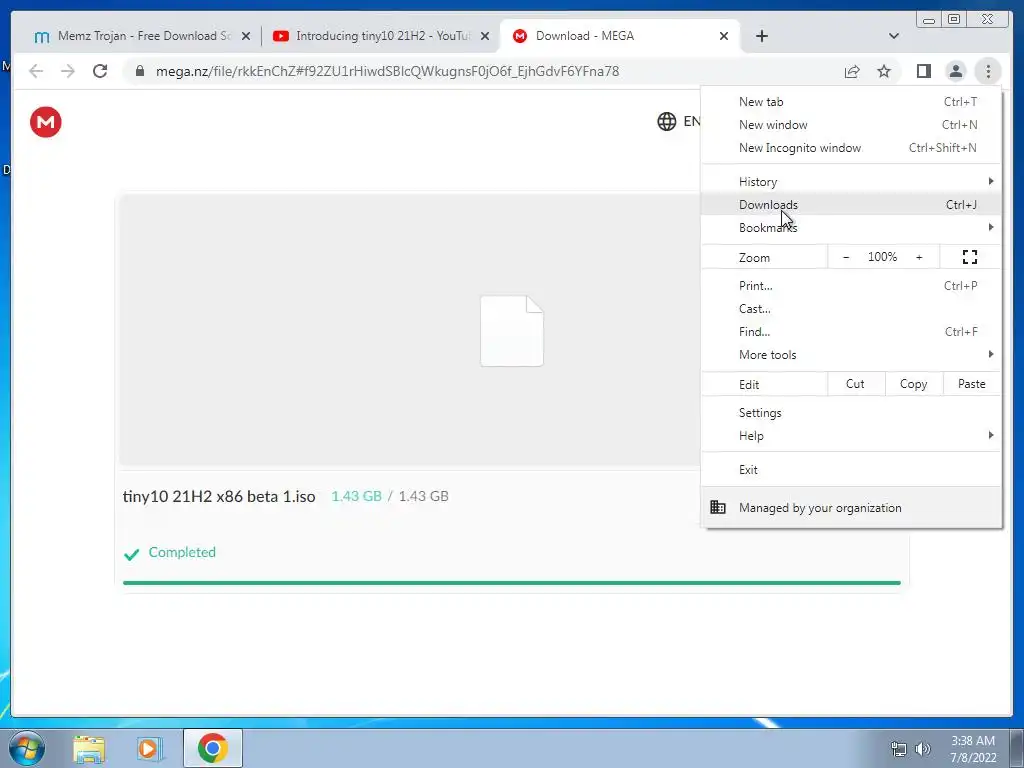Decrease zoom with the minus button
The image size is (1024, 768).
click(x=846, y=257)
